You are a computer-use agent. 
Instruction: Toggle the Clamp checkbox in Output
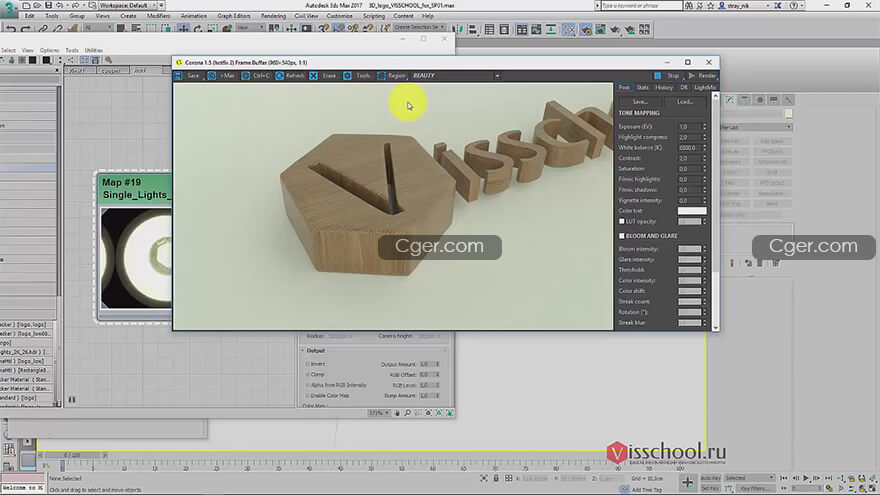[308, 374]
